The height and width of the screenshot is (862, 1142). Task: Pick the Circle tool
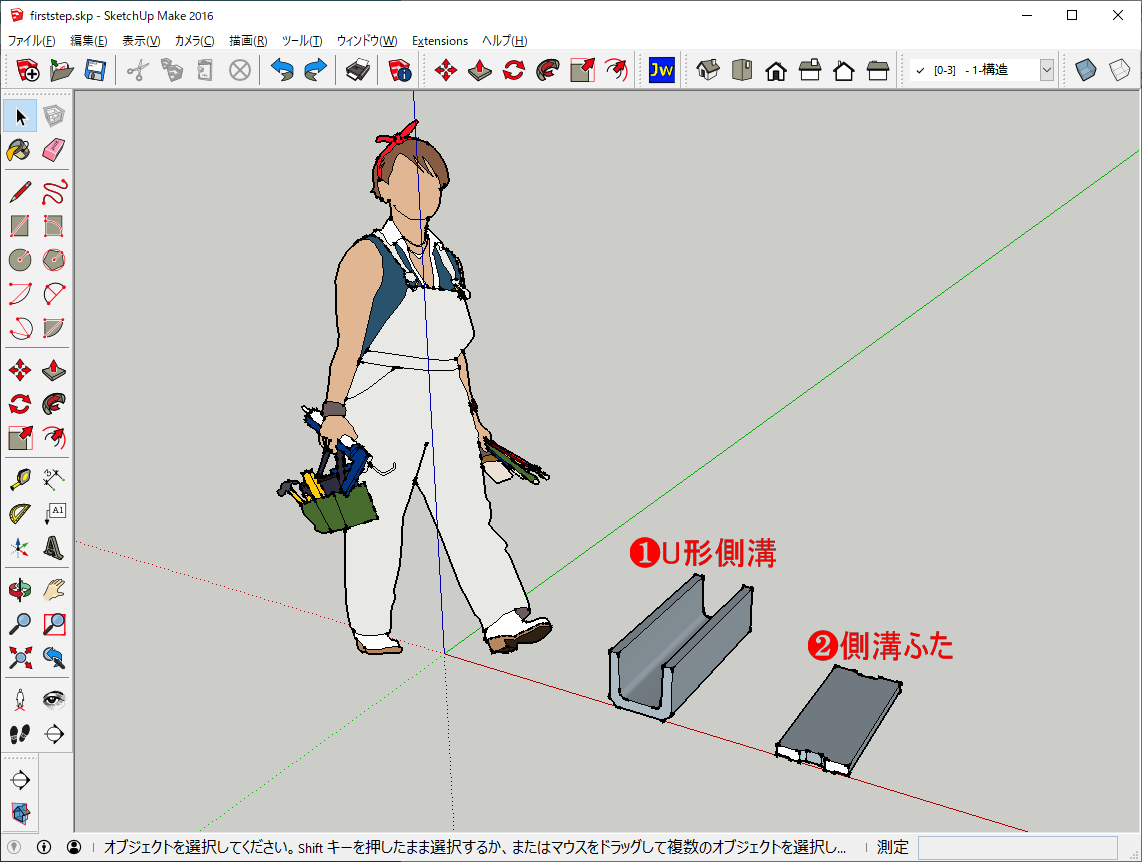[x=20, y=260]
